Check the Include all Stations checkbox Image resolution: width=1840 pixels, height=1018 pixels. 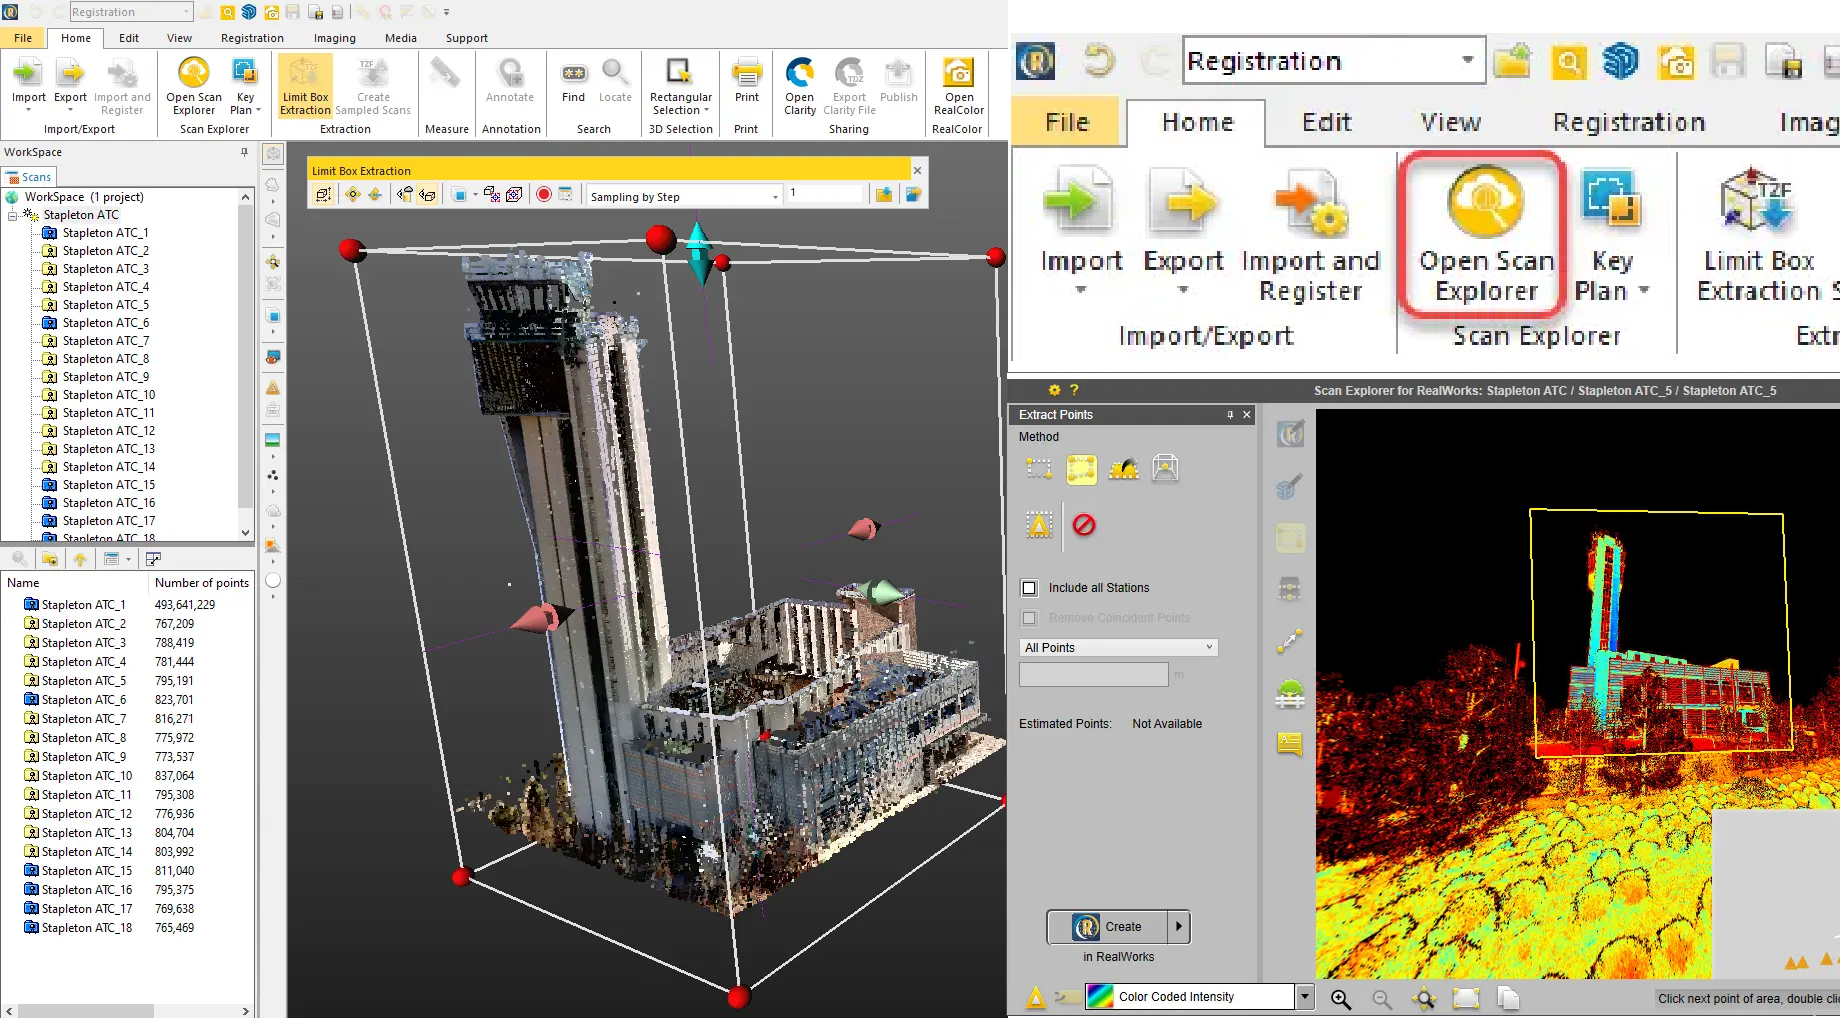point(1030,588)
